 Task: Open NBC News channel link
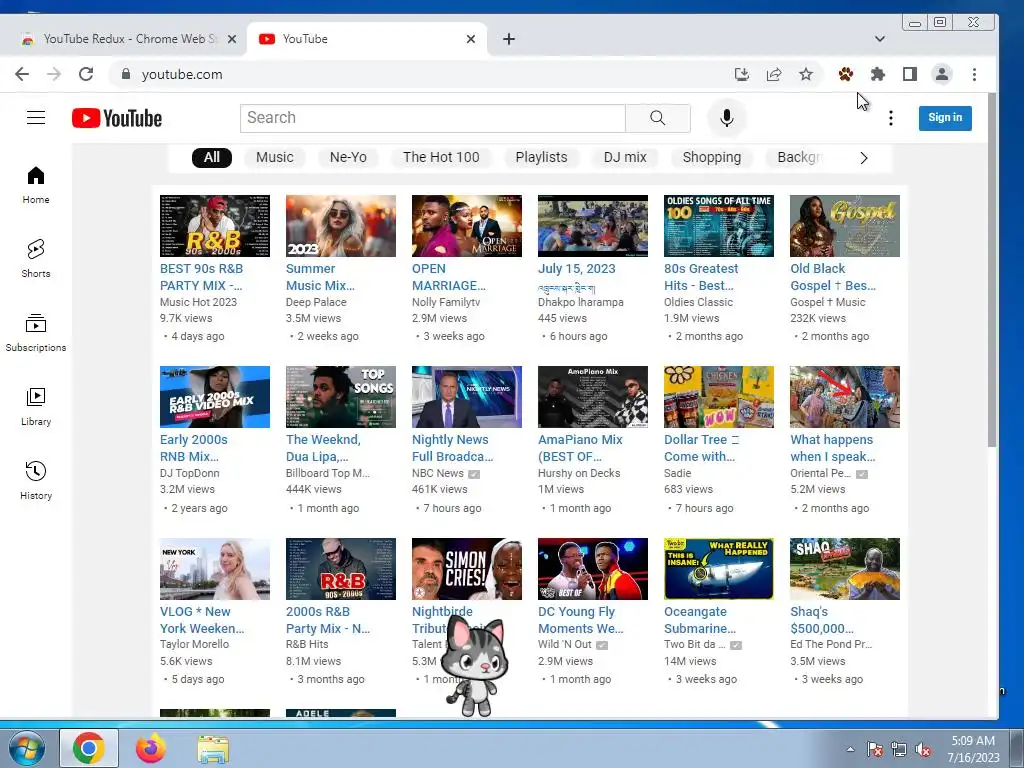pyautogui.click(x=438, y=473)
